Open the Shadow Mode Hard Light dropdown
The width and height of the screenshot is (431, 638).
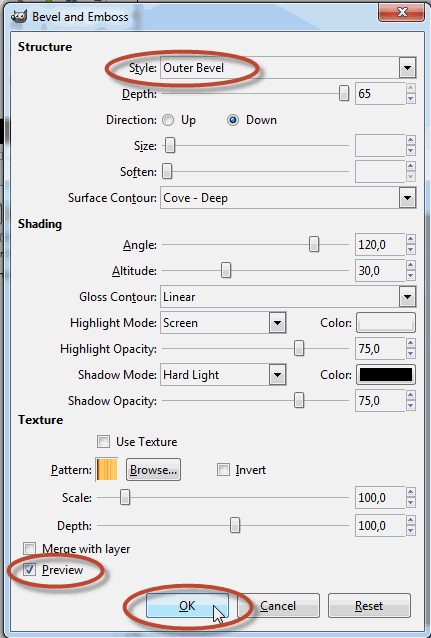point(223,375)
